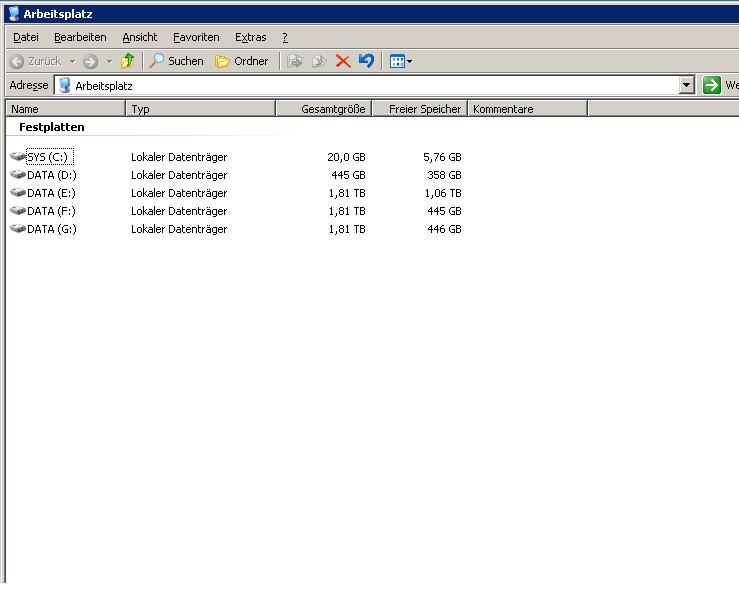
Task: Open the Bearbeiten menu
Action: pos(80,37)
